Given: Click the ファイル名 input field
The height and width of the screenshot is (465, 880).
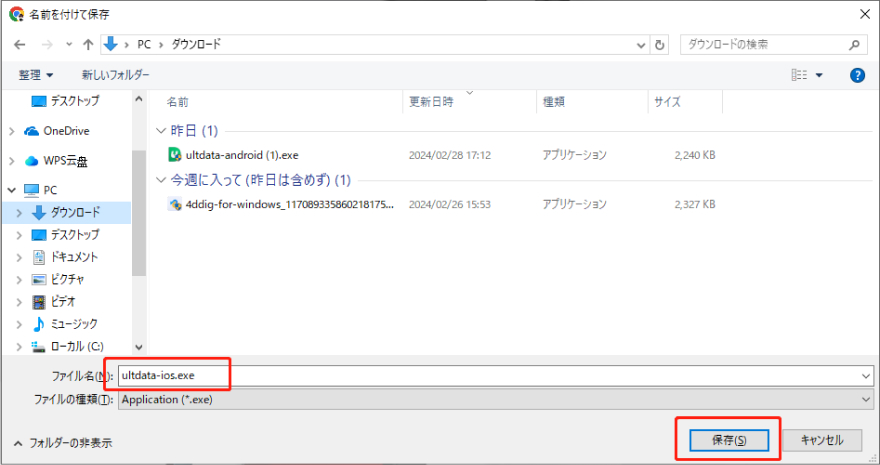Looking at the screenshot, I should pyautogui.click(x=490, y=375).
